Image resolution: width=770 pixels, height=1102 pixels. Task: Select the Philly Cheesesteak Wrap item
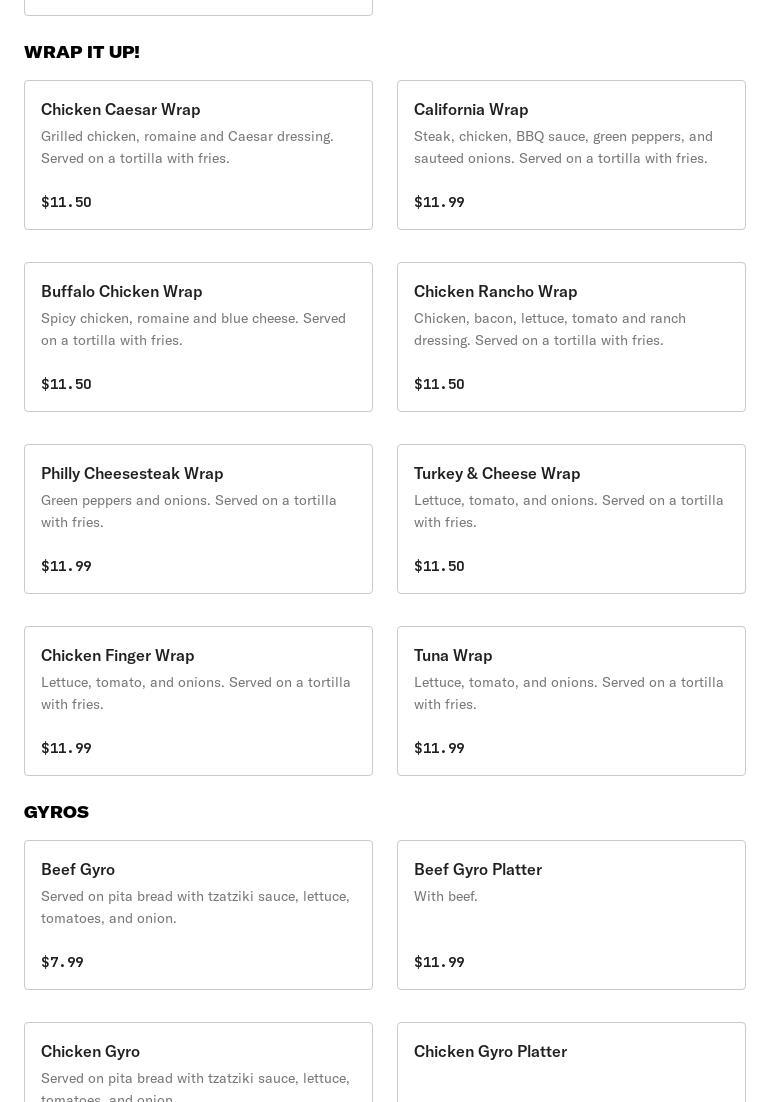pos(198,519)
